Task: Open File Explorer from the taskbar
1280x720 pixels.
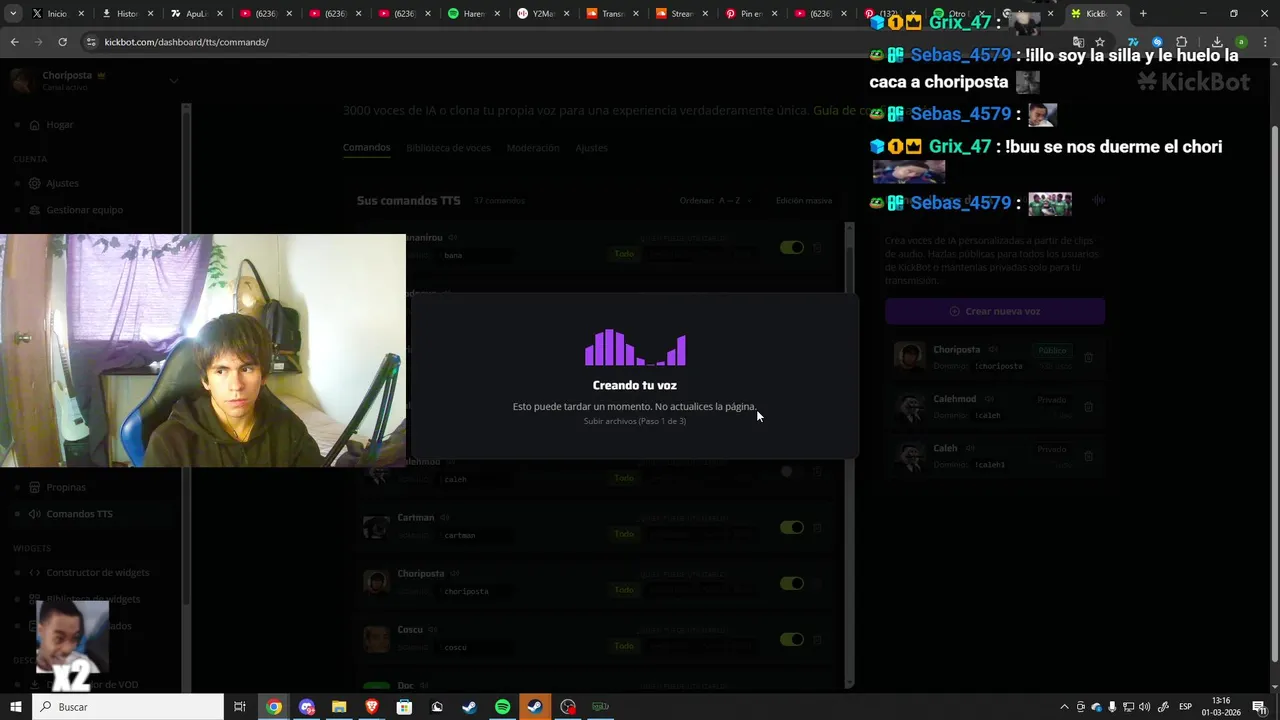Action: (339, 707)
